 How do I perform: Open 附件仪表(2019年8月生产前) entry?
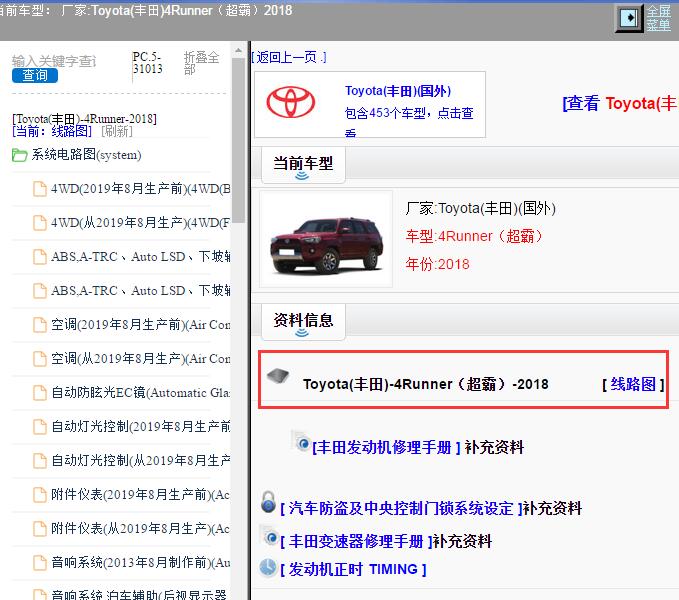(x=140, y=494)
